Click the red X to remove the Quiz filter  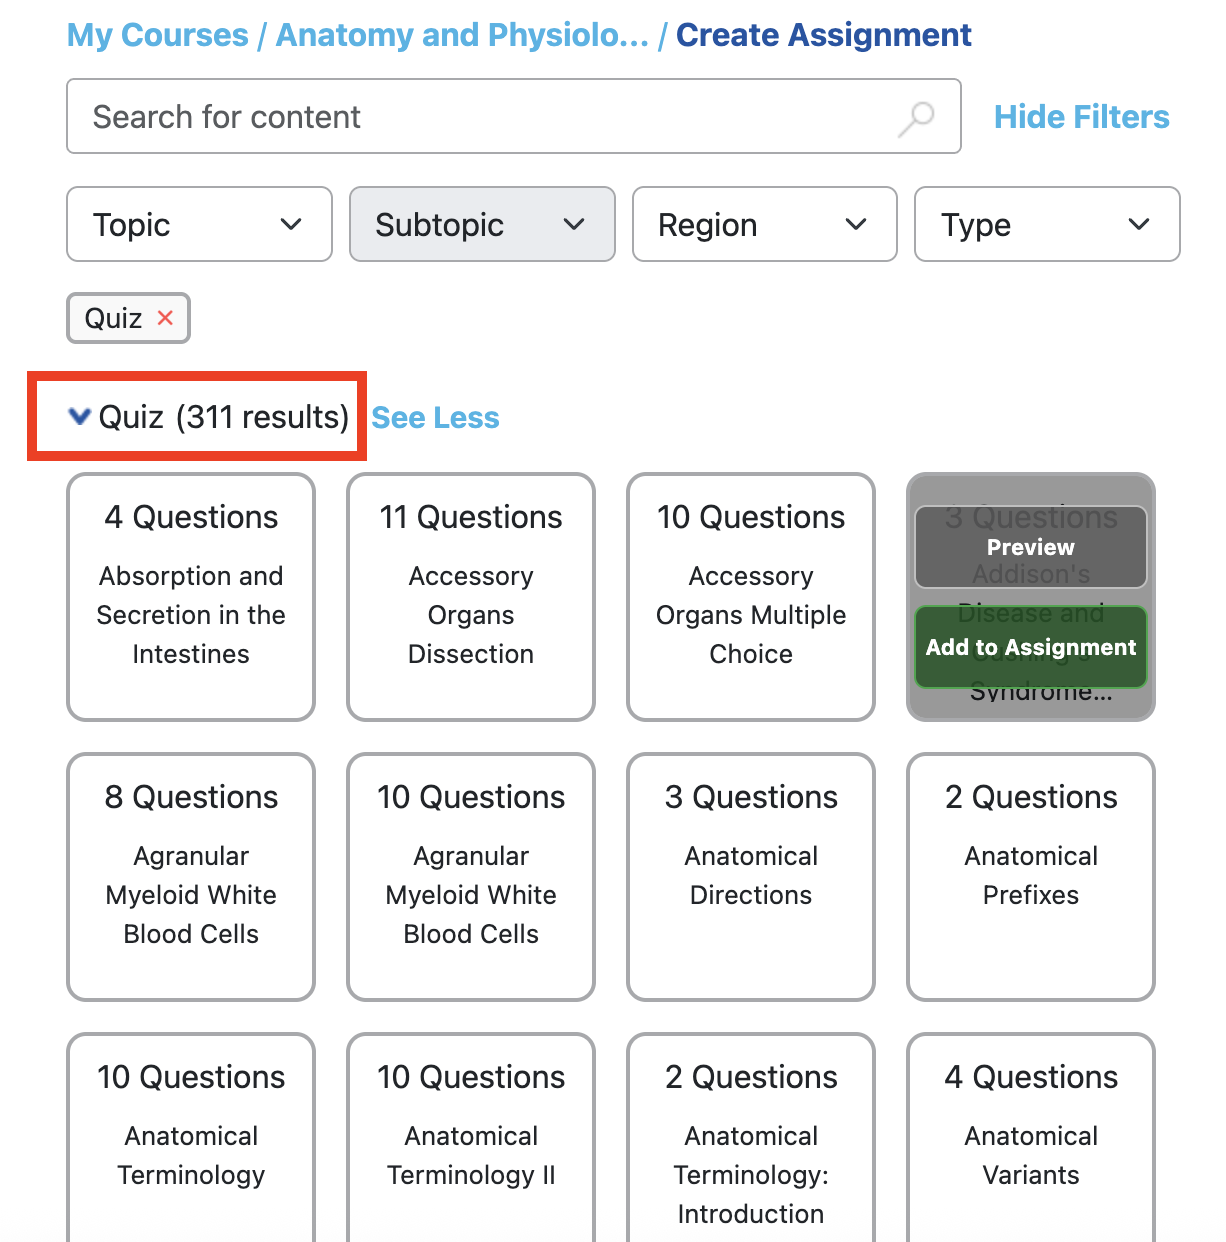165,318
